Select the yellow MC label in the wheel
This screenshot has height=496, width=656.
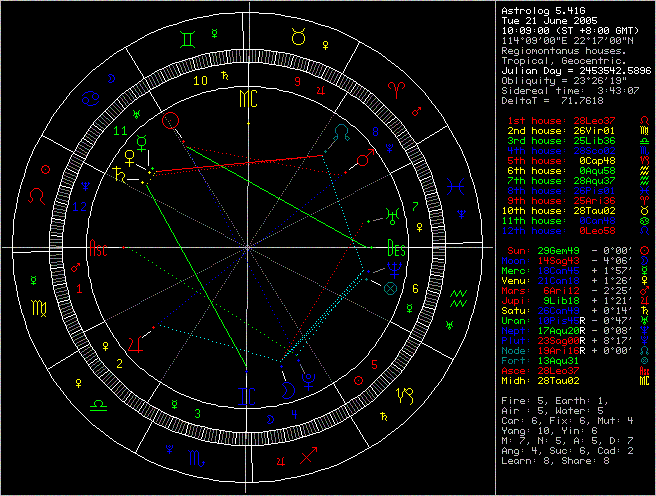pos(248,98)
